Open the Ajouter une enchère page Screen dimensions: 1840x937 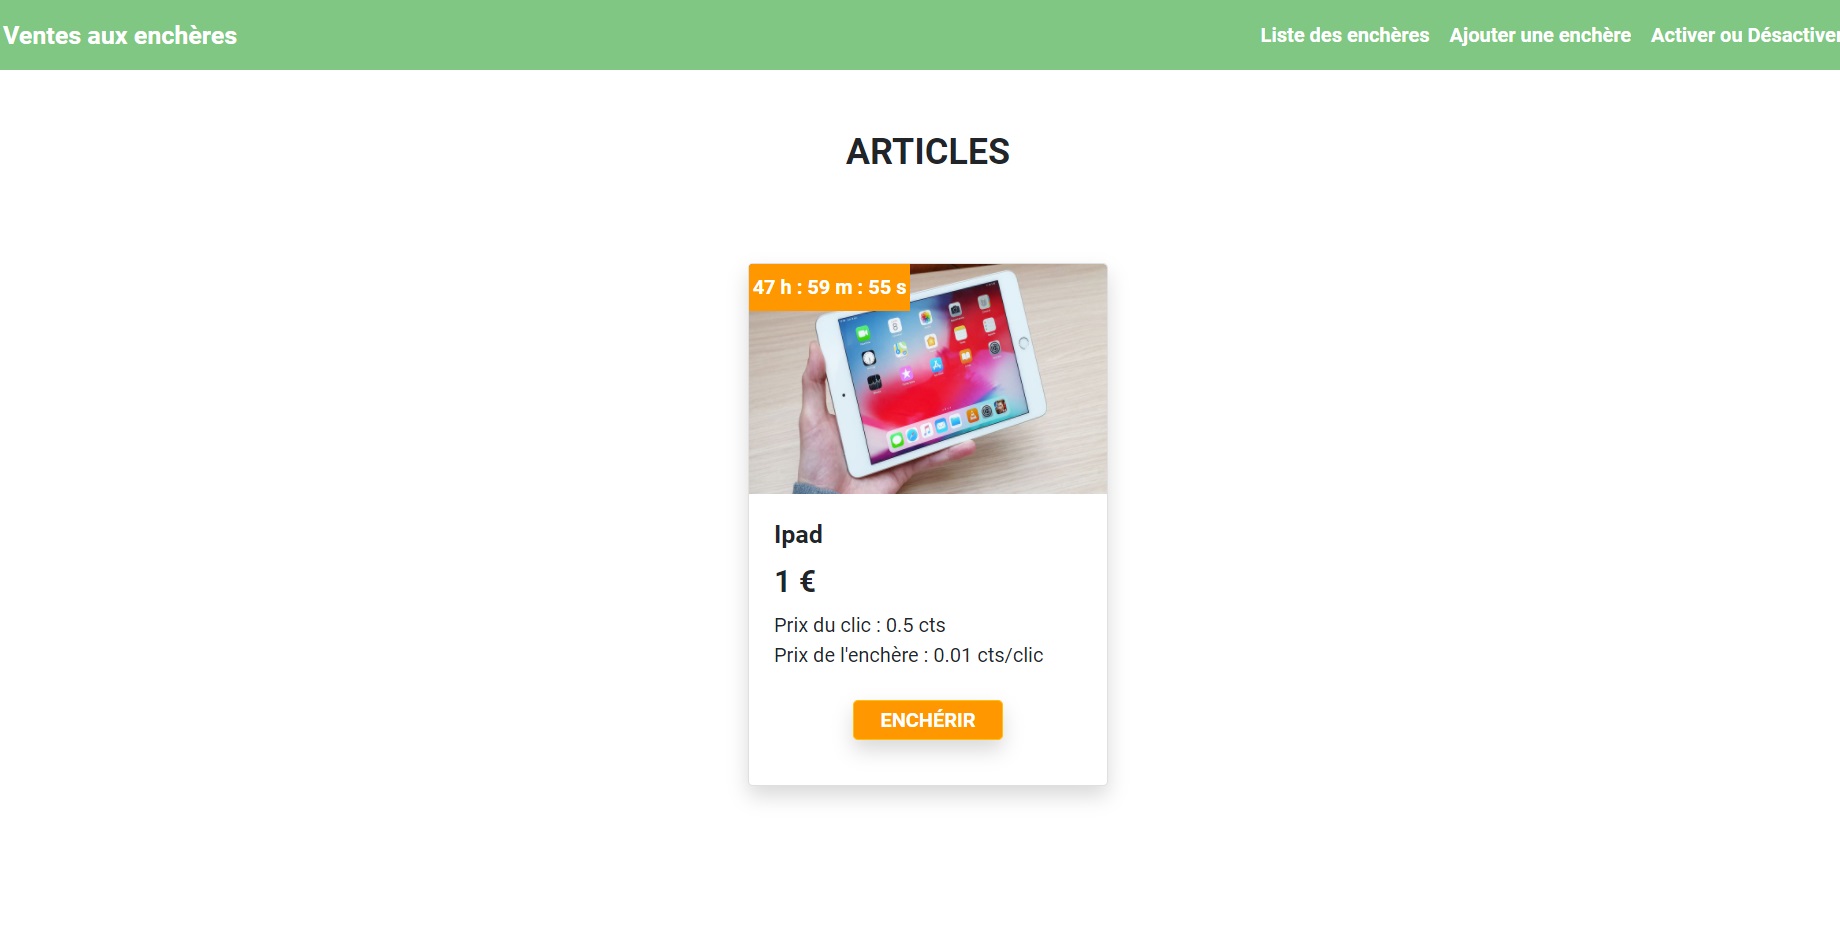[1540, 35]
